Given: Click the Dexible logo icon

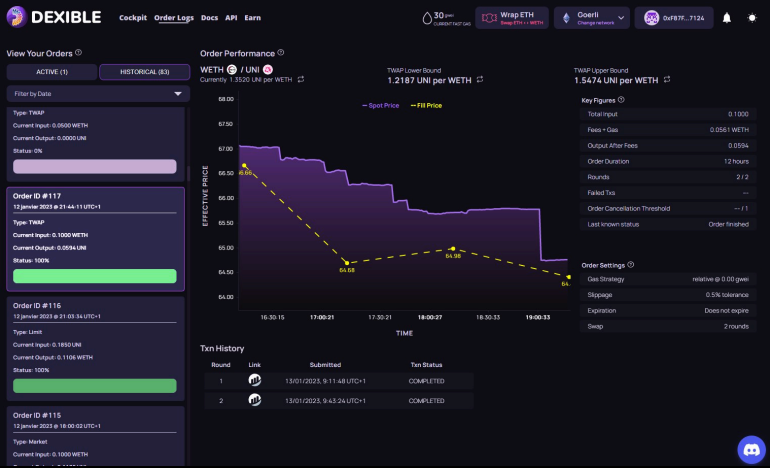Looking at the screenshot, I should pos(16,17).
